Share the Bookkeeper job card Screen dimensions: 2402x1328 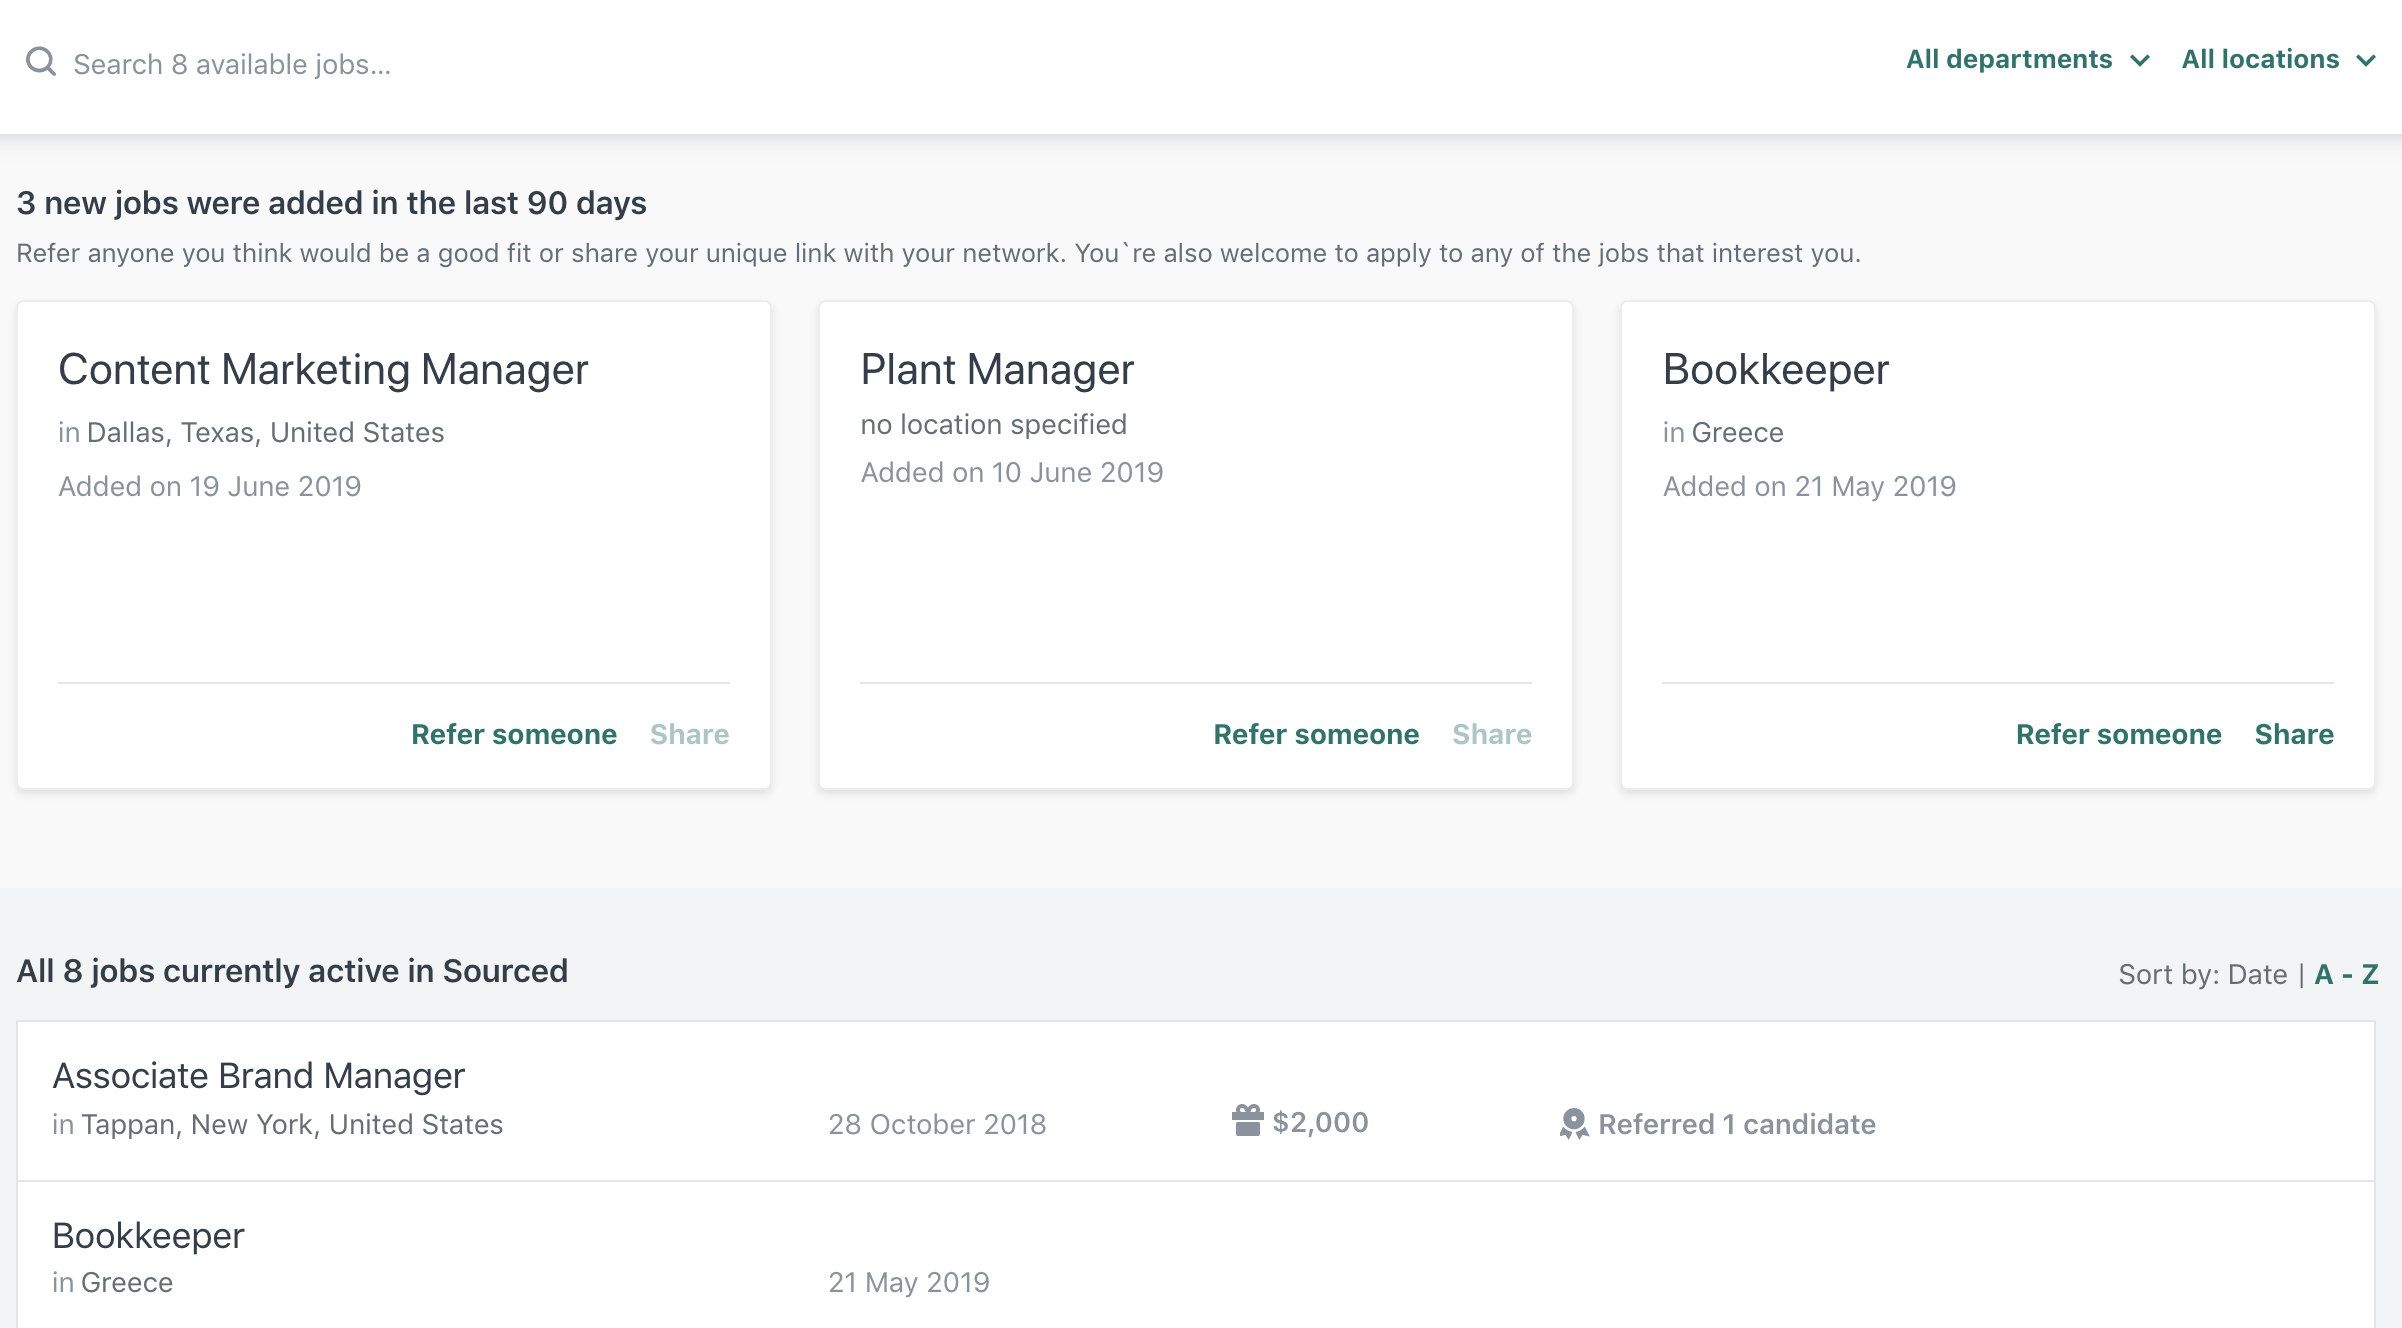(x=2294, y=734)
